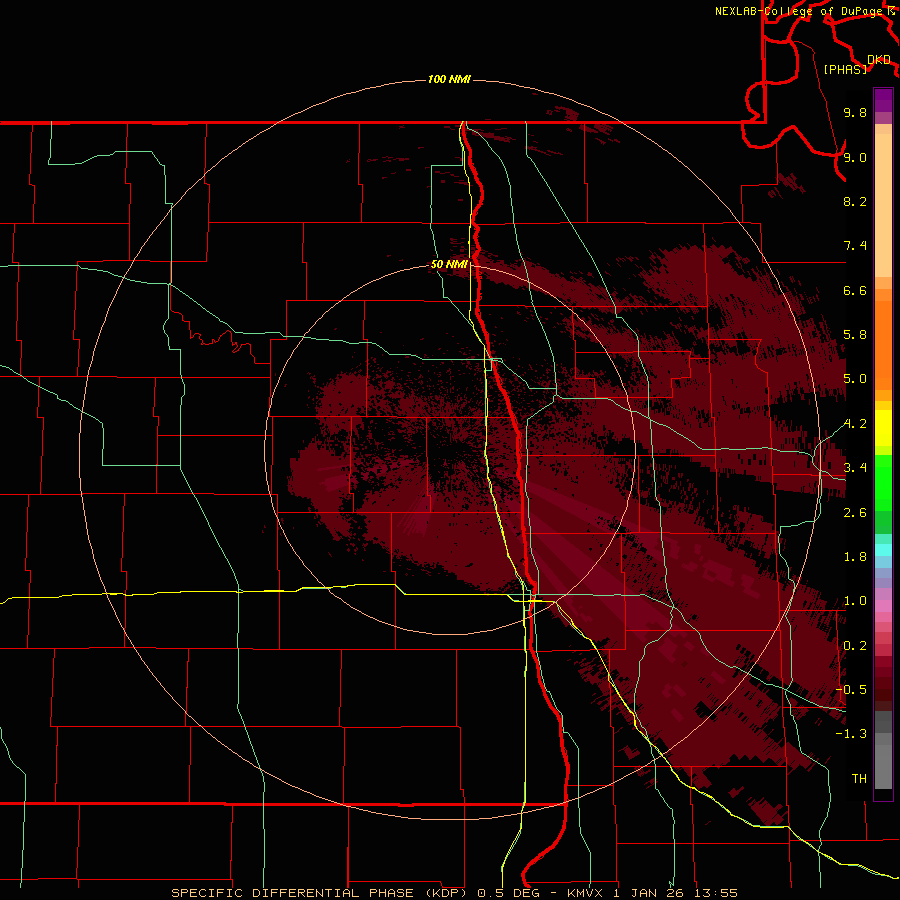
Task: Click the 5.8 value on the color scale
Action: tap(855, 335)
